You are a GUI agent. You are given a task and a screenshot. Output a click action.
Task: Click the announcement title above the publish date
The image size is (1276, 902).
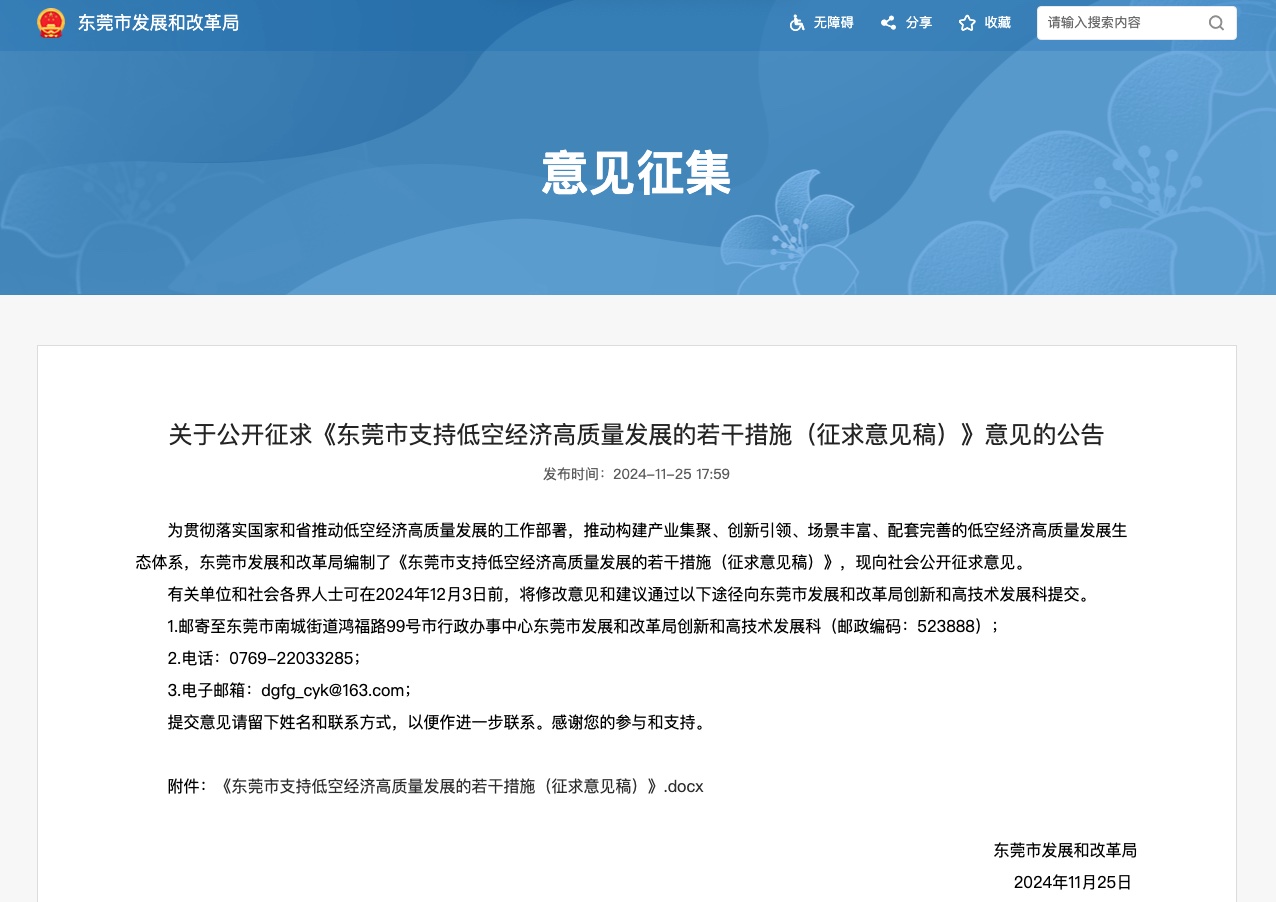tap(636, 435)
